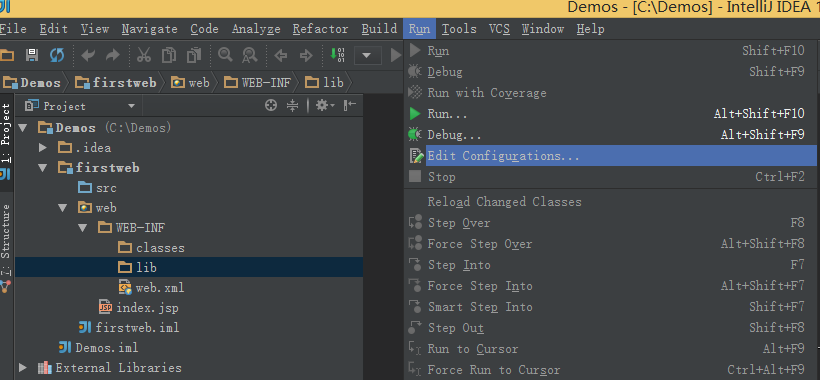This screenshot has height=380, width=820.
Task: Click the Synchronize refresh icon
Action: 56,55
